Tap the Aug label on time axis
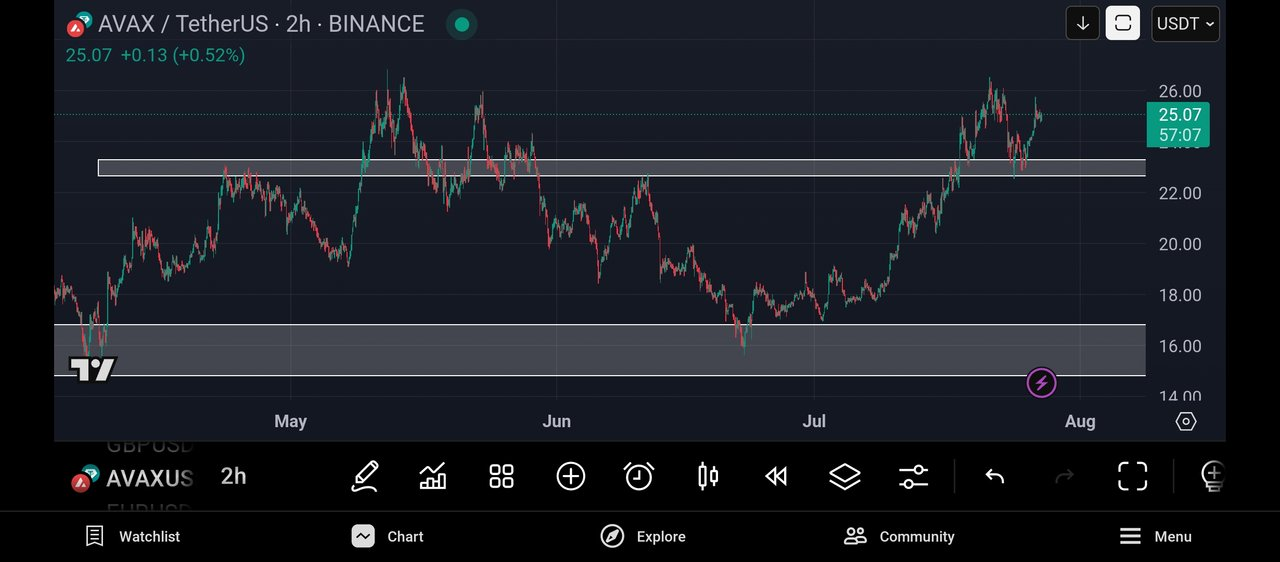 1080,421
